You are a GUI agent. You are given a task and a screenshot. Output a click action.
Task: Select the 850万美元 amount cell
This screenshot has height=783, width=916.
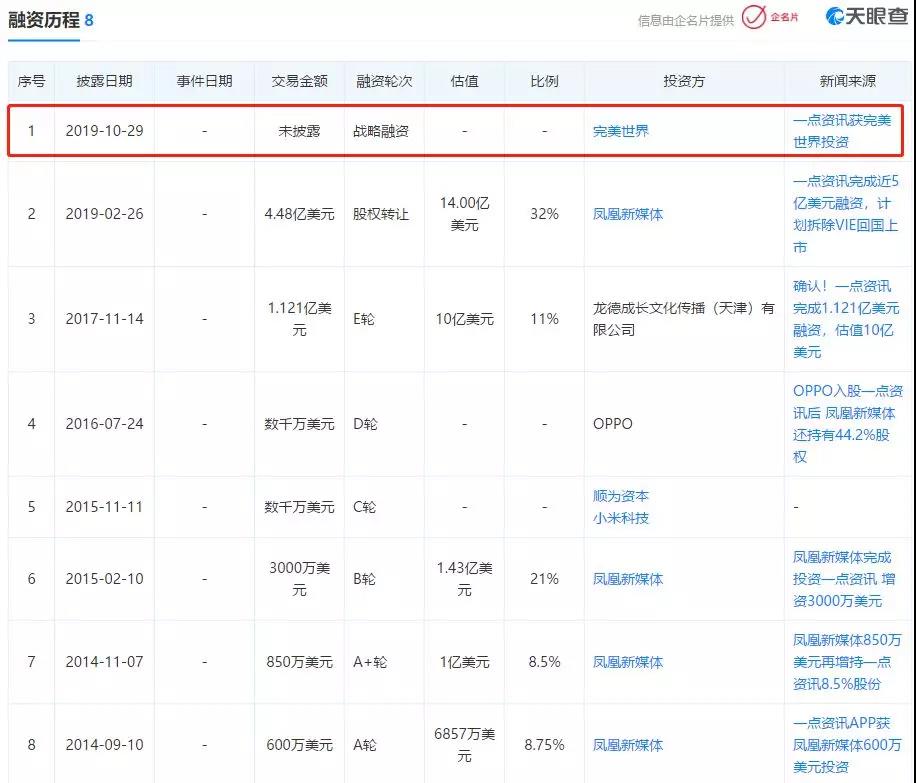pos(299,661)
